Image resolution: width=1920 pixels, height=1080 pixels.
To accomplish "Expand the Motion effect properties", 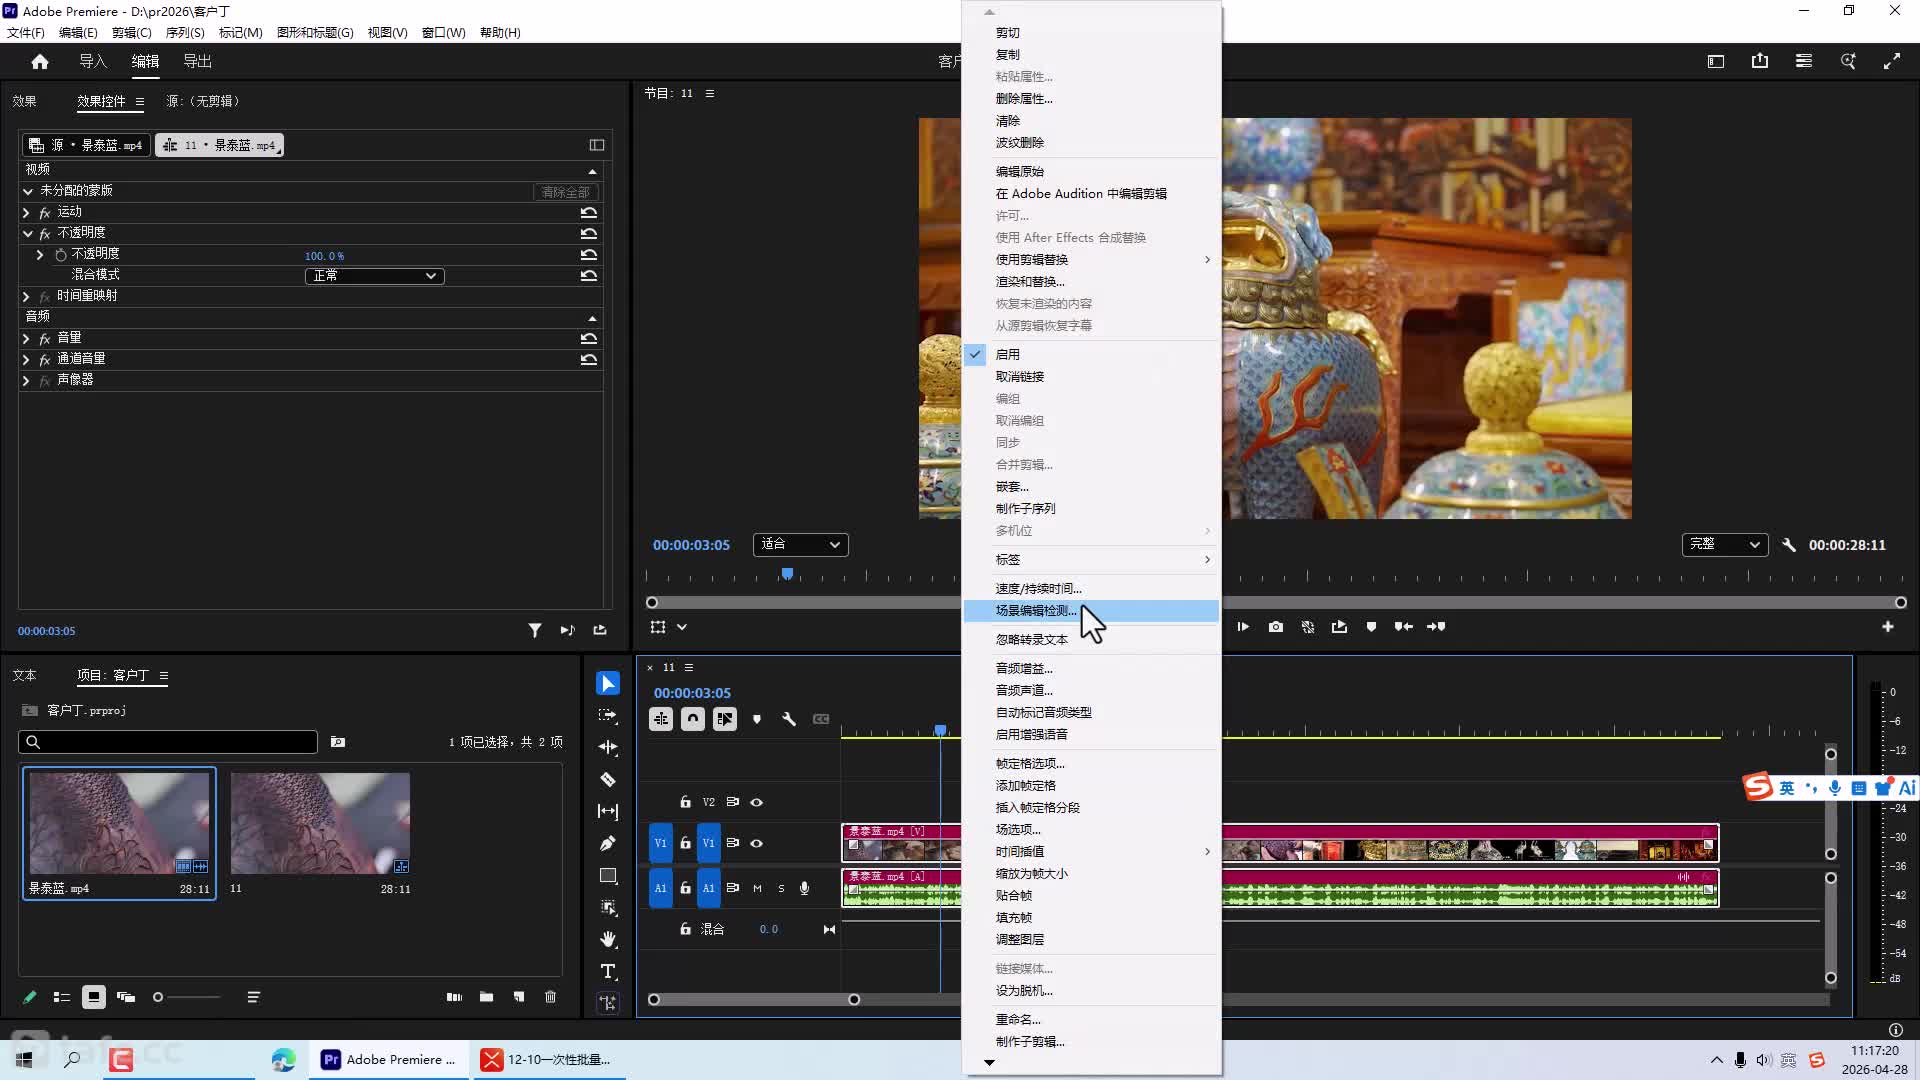I will tap(26, 213).
